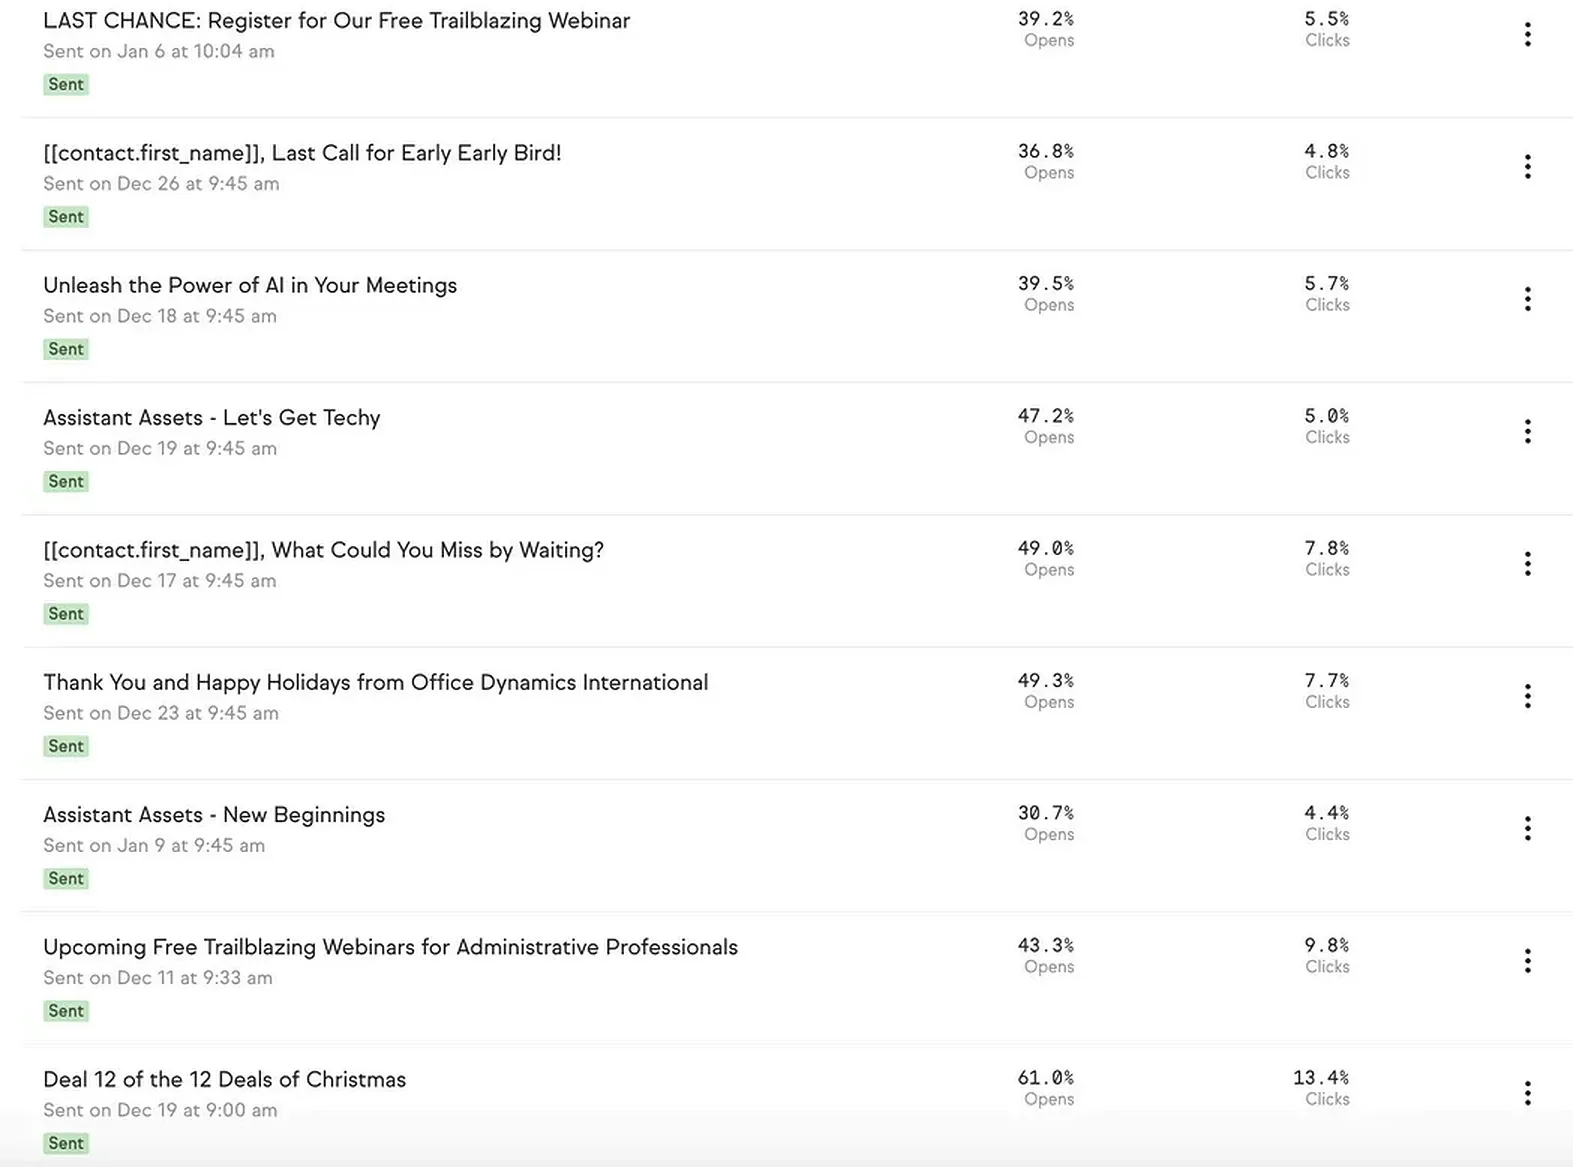Open Assistant Assets - Let's Get Techy campaign

[x=212, y=418]
